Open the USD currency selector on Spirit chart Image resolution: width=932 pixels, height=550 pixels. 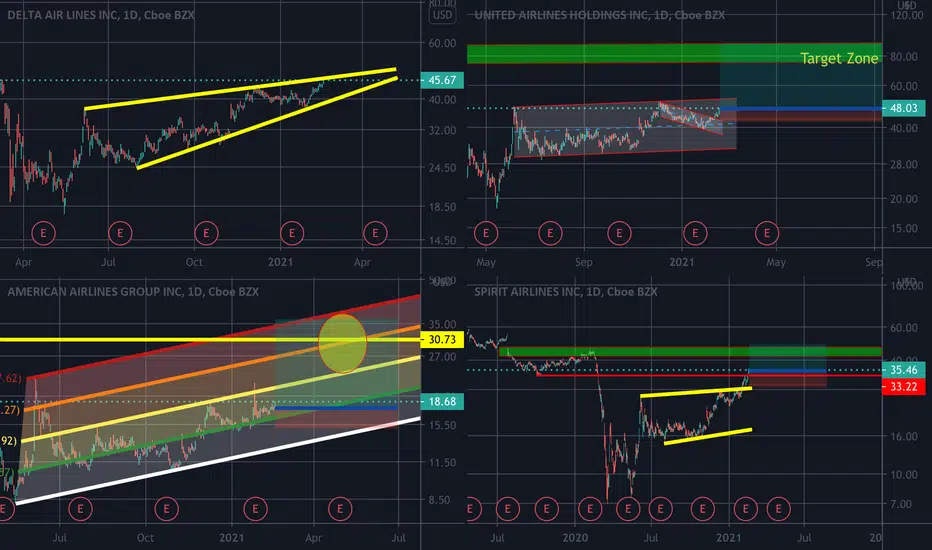coord(906,281)
